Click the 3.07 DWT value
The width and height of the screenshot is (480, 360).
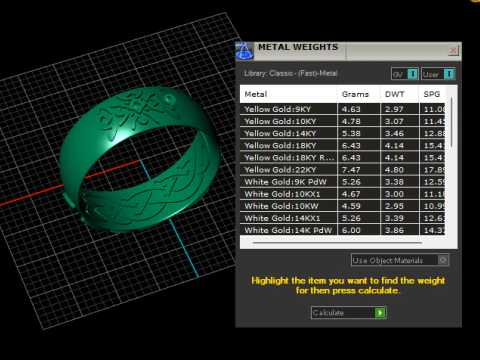pyautogui.click(x=394, y=121)
